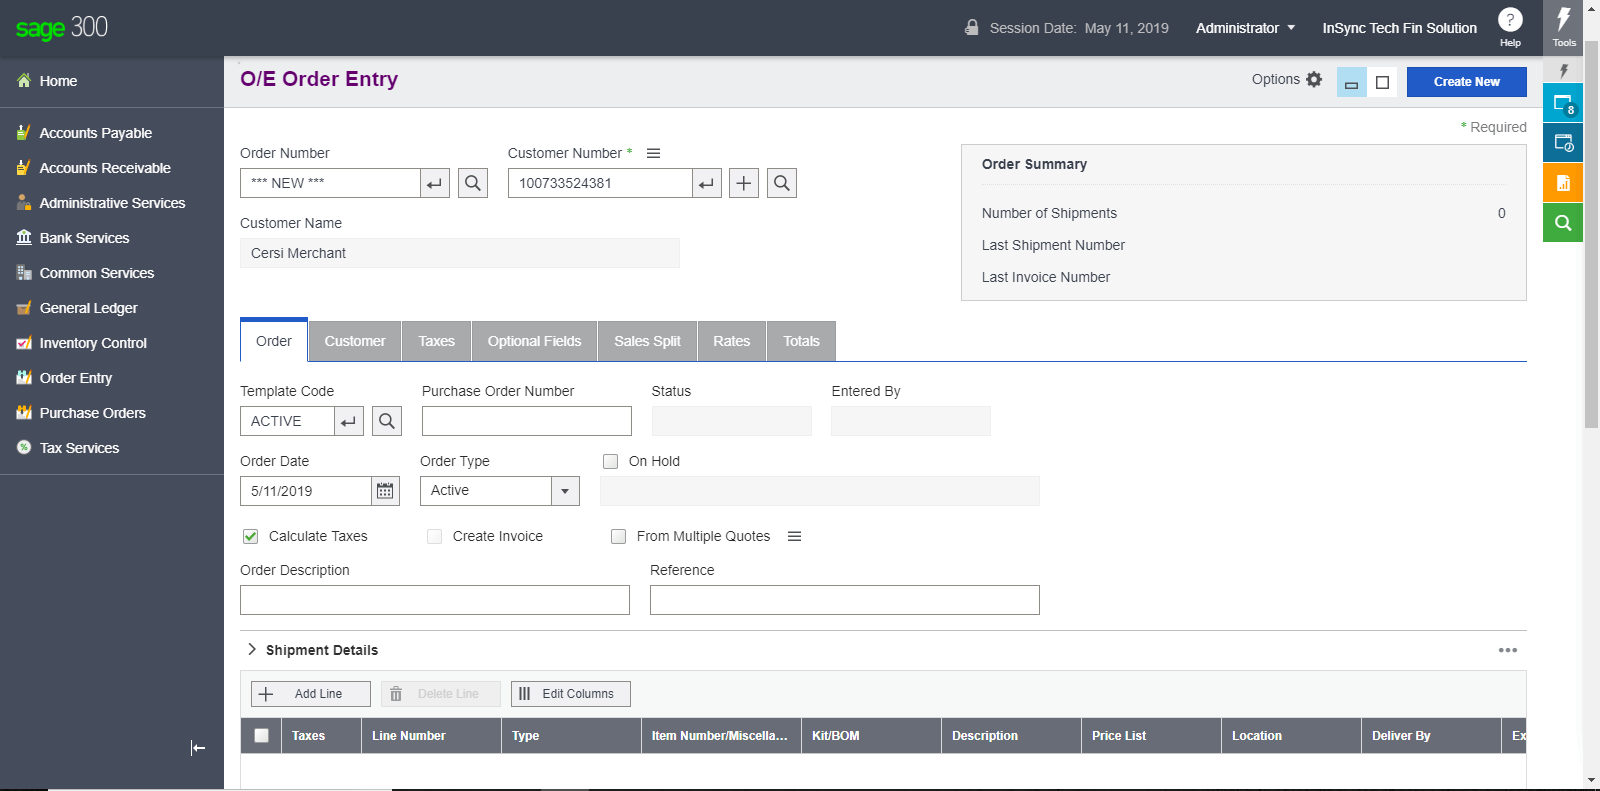The width and height of the screenshot is (1600, 791).
Task: Open the Order Date calendar picker
Action: pos(385,491)
